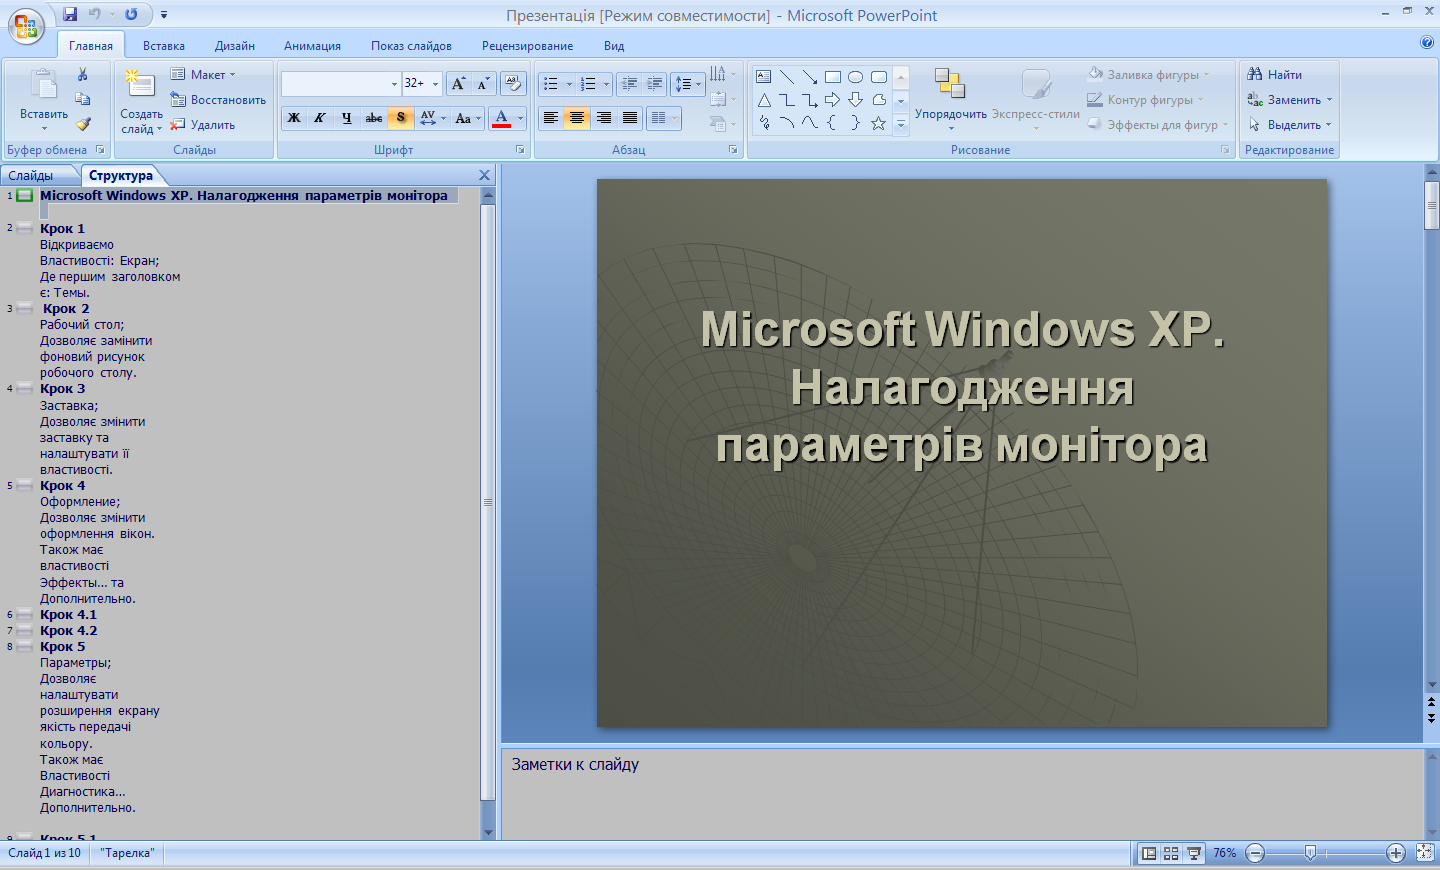Switch to the Слайды pane tab
Image resolution: width=1440 pixels, height=870 pixels.
coord(31,176)
